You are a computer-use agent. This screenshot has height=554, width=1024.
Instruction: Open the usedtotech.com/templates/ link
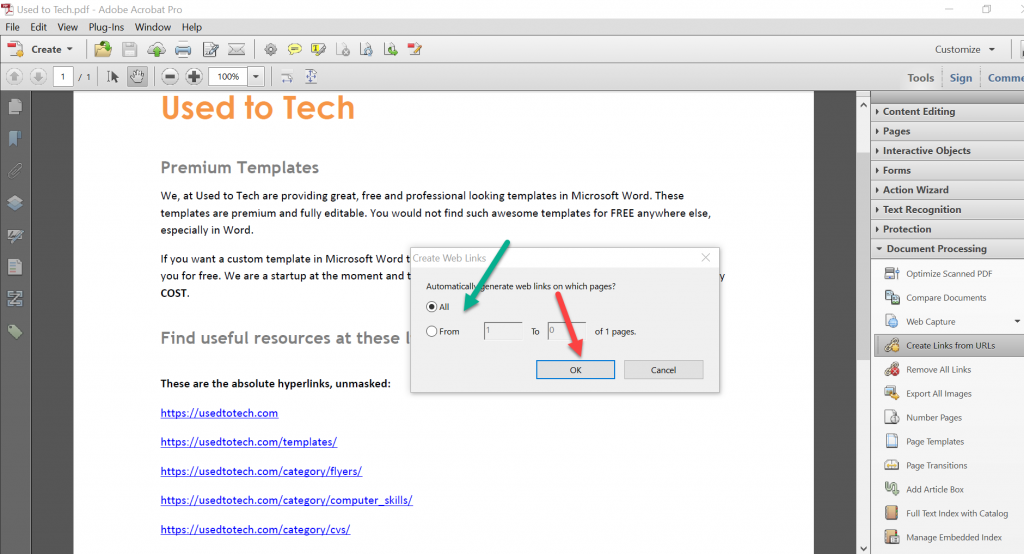tap(249, 442)
